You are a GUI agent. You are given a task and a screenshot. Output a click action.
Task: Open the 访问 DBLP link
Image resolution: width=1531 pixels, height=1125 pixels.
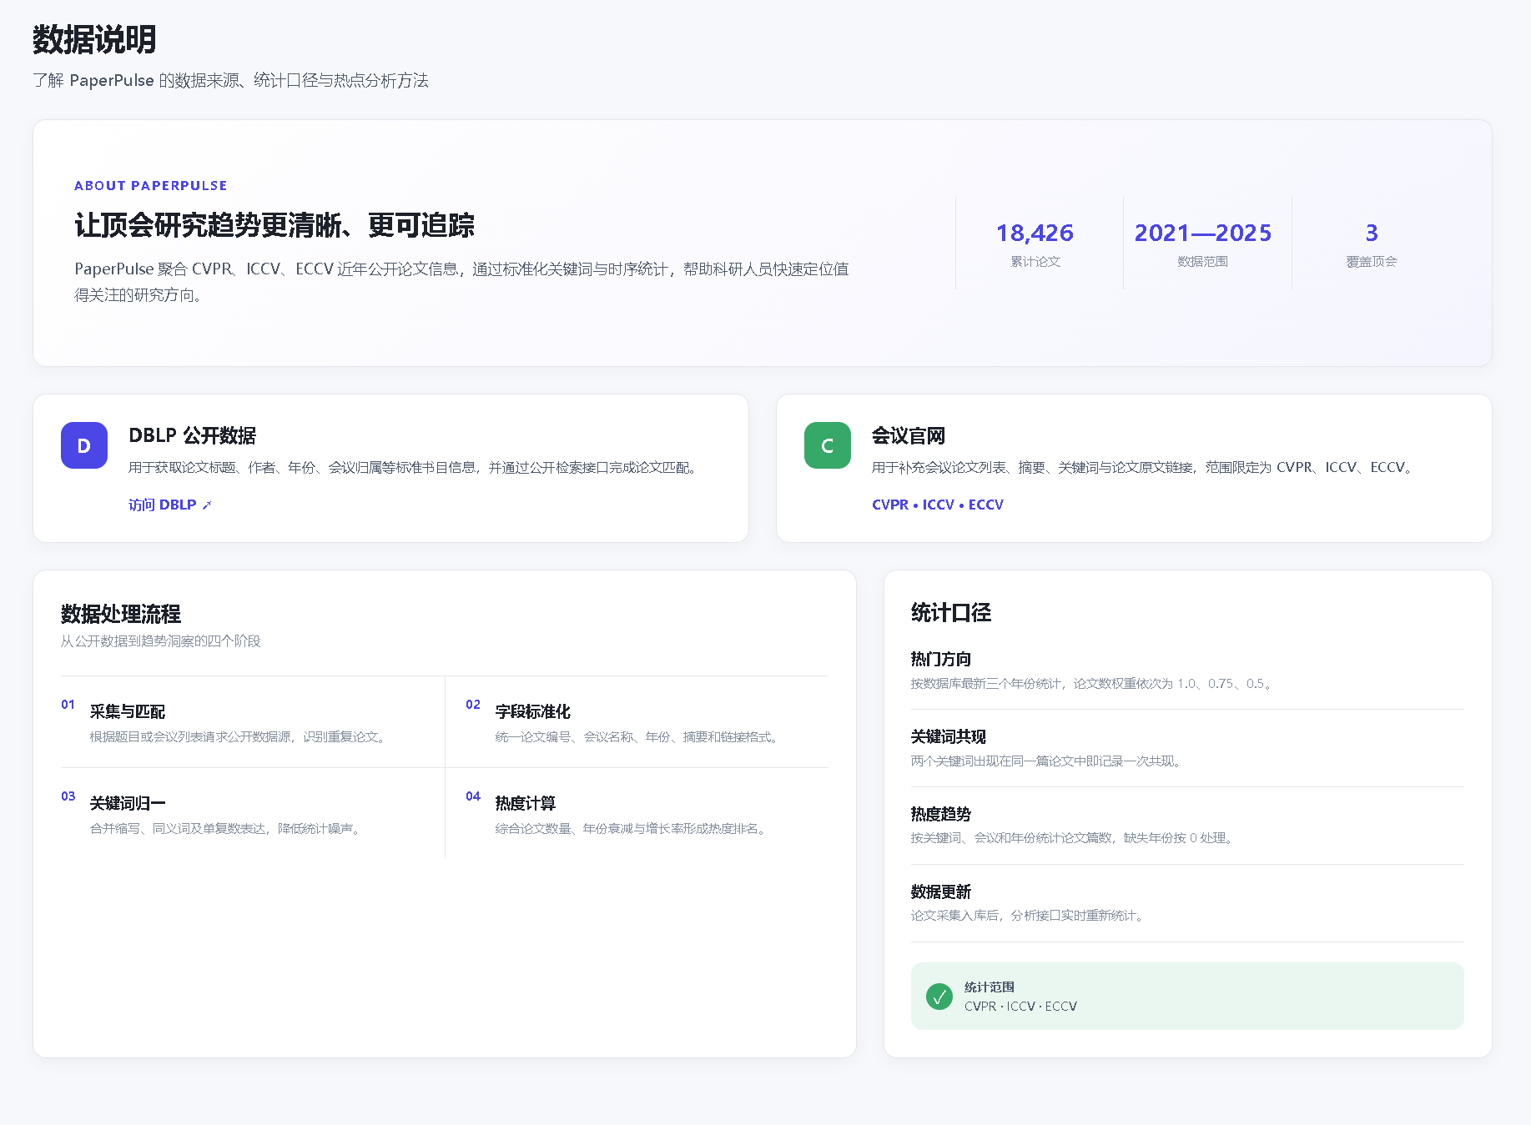[169, 505]
